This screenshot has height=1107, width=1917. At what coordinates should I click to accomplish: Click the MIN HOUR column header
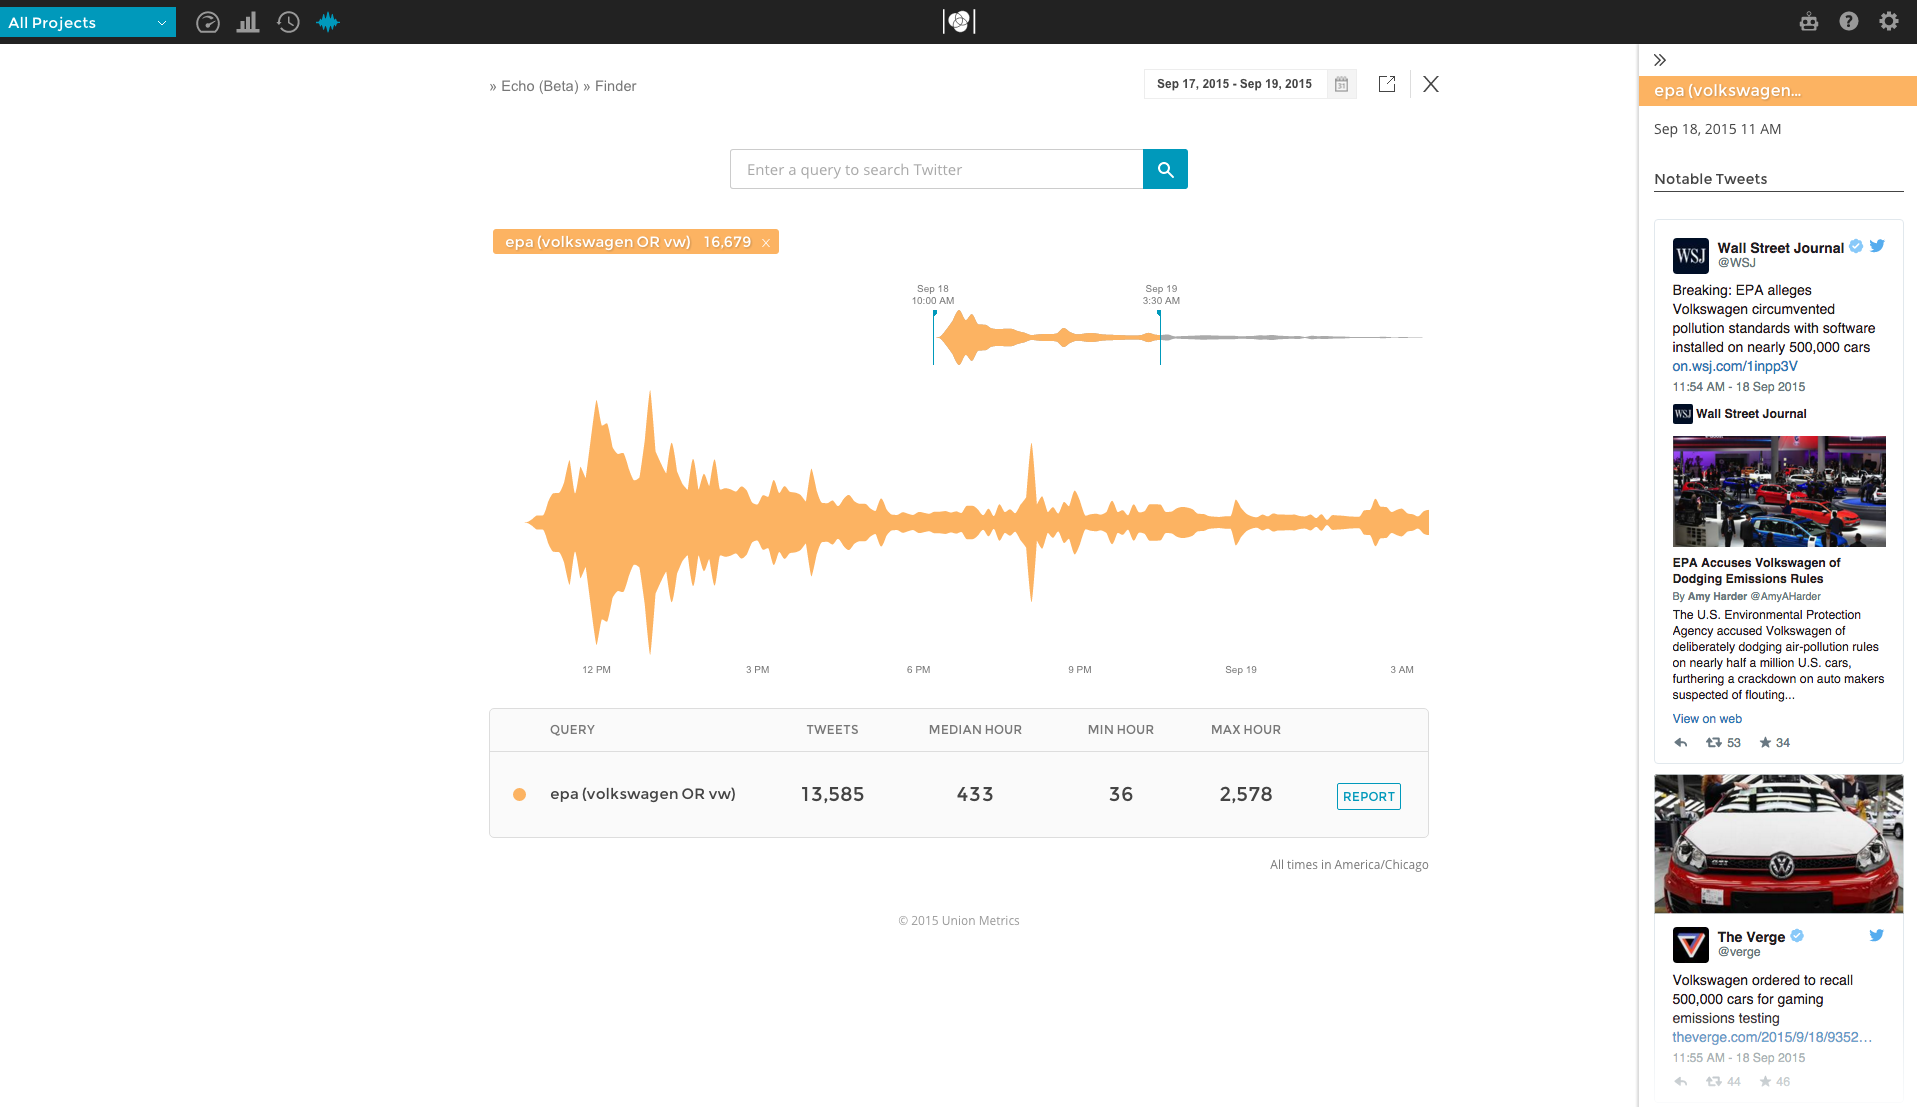click(x=1120, y=729)
